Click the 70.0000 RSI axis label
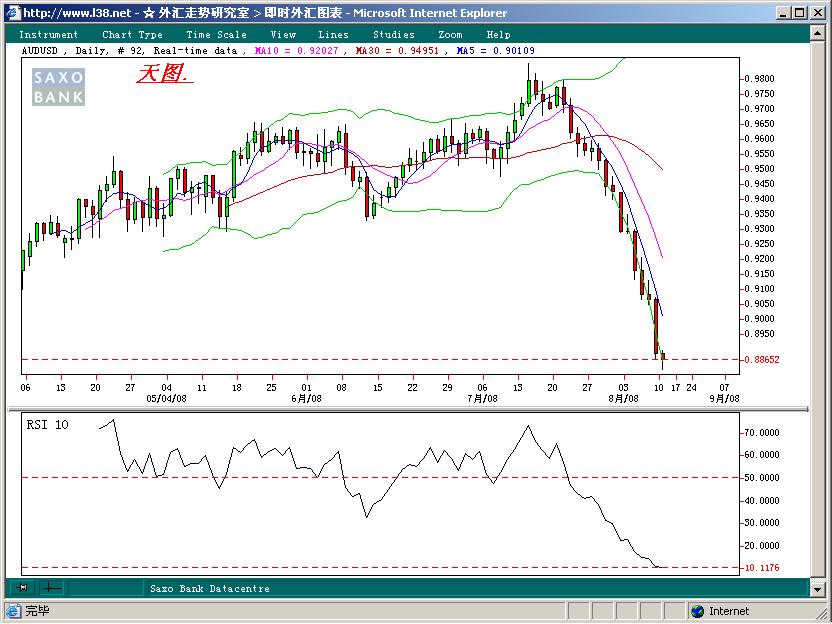832x624 pixels. point(762,433)
